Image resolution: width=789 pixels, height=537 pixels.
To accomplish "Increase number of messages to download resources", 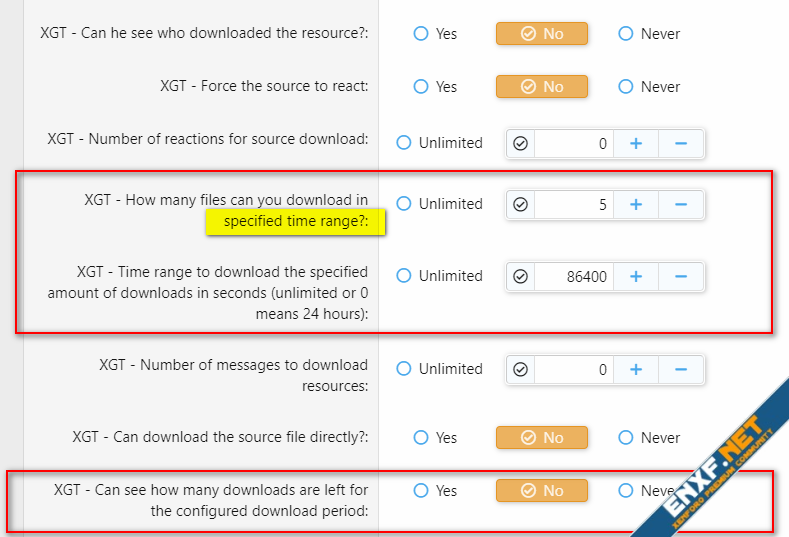I will (635, 369).
